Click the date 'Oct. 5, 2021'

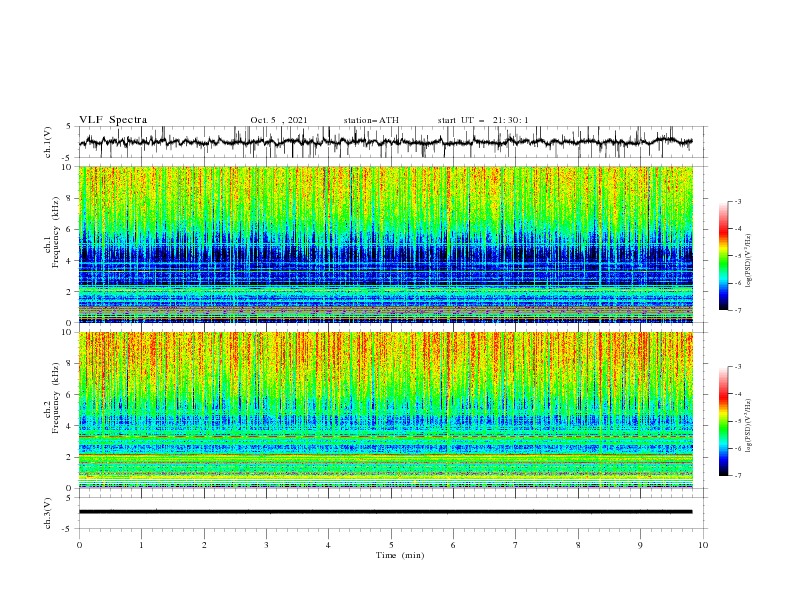(x=279, y=120)
